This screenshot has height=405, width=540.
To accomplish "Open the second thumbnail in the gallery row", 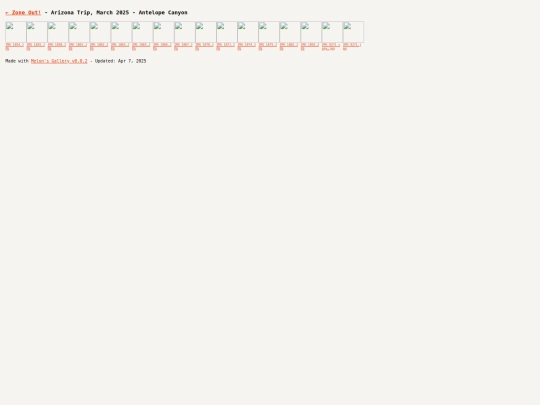I will (37, 32).
